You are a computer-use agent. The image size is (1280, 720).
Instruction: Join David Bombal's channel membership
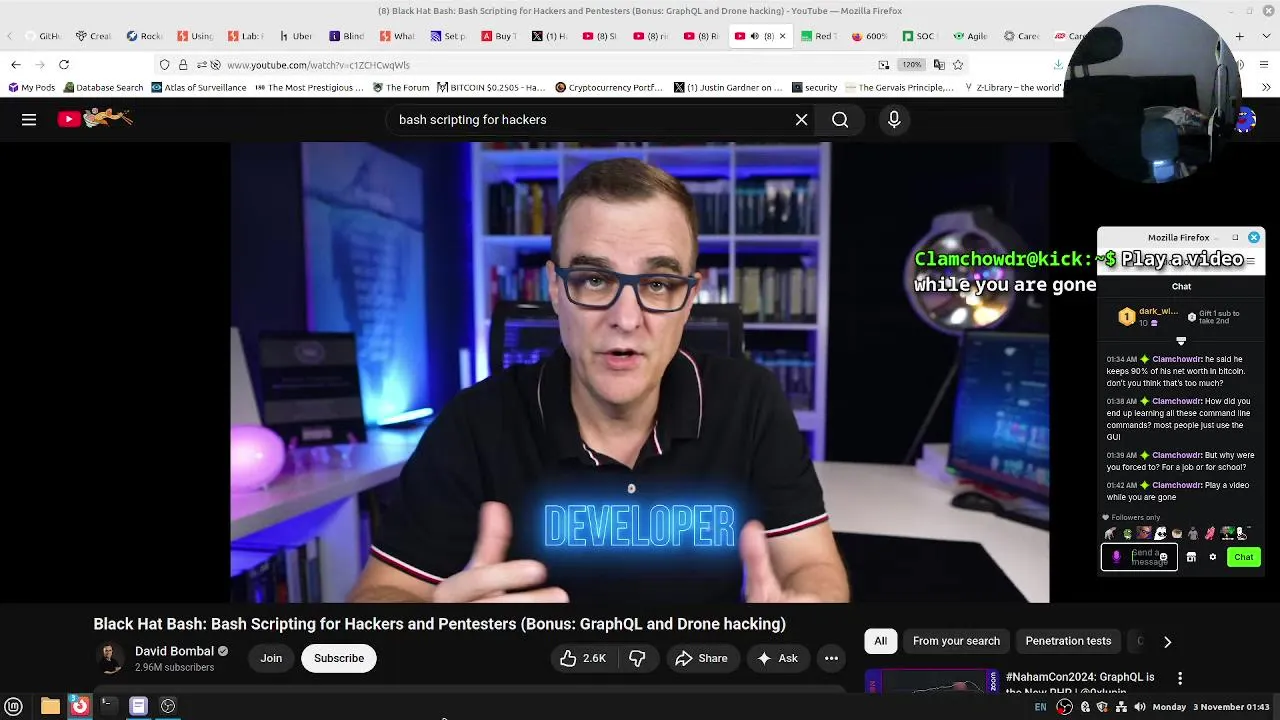[x=271, y=658]
